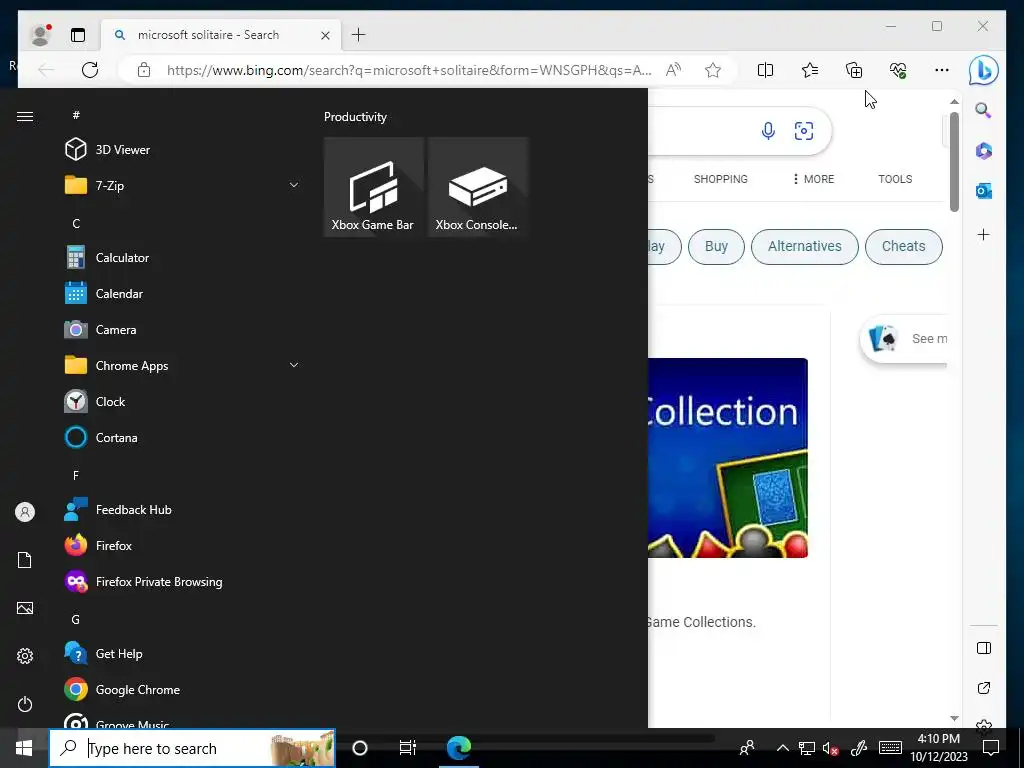Open Edge Collections
1024x768 pixels.
click(854, 70)
